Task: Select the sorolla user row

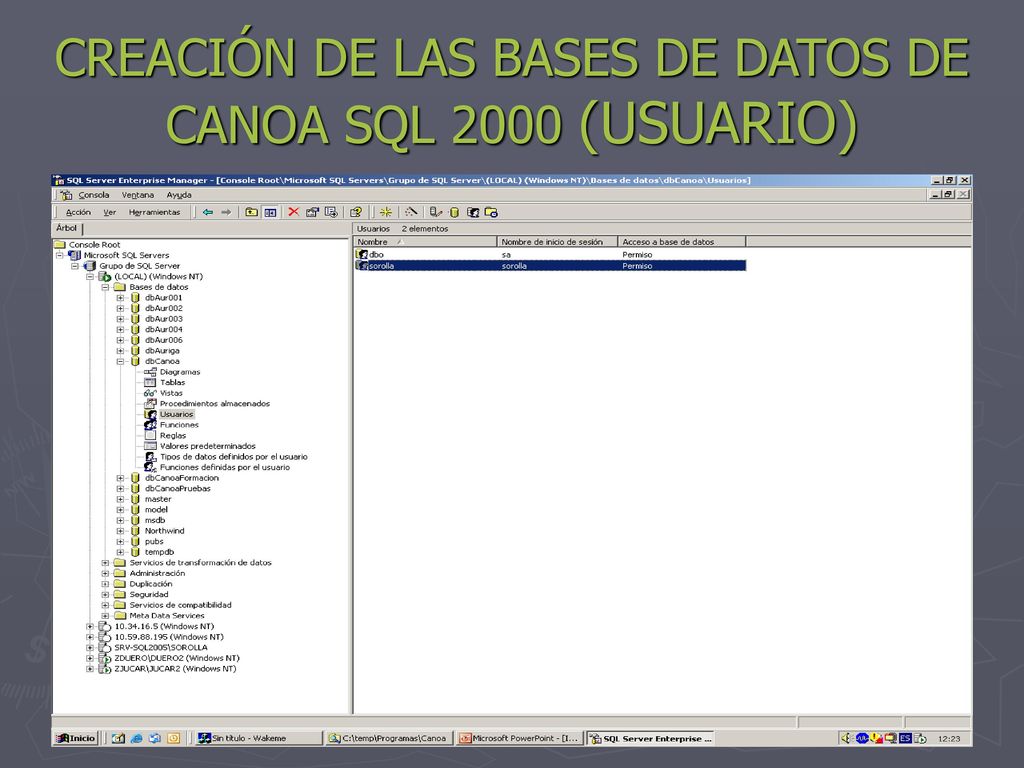Action: point(550,266)
